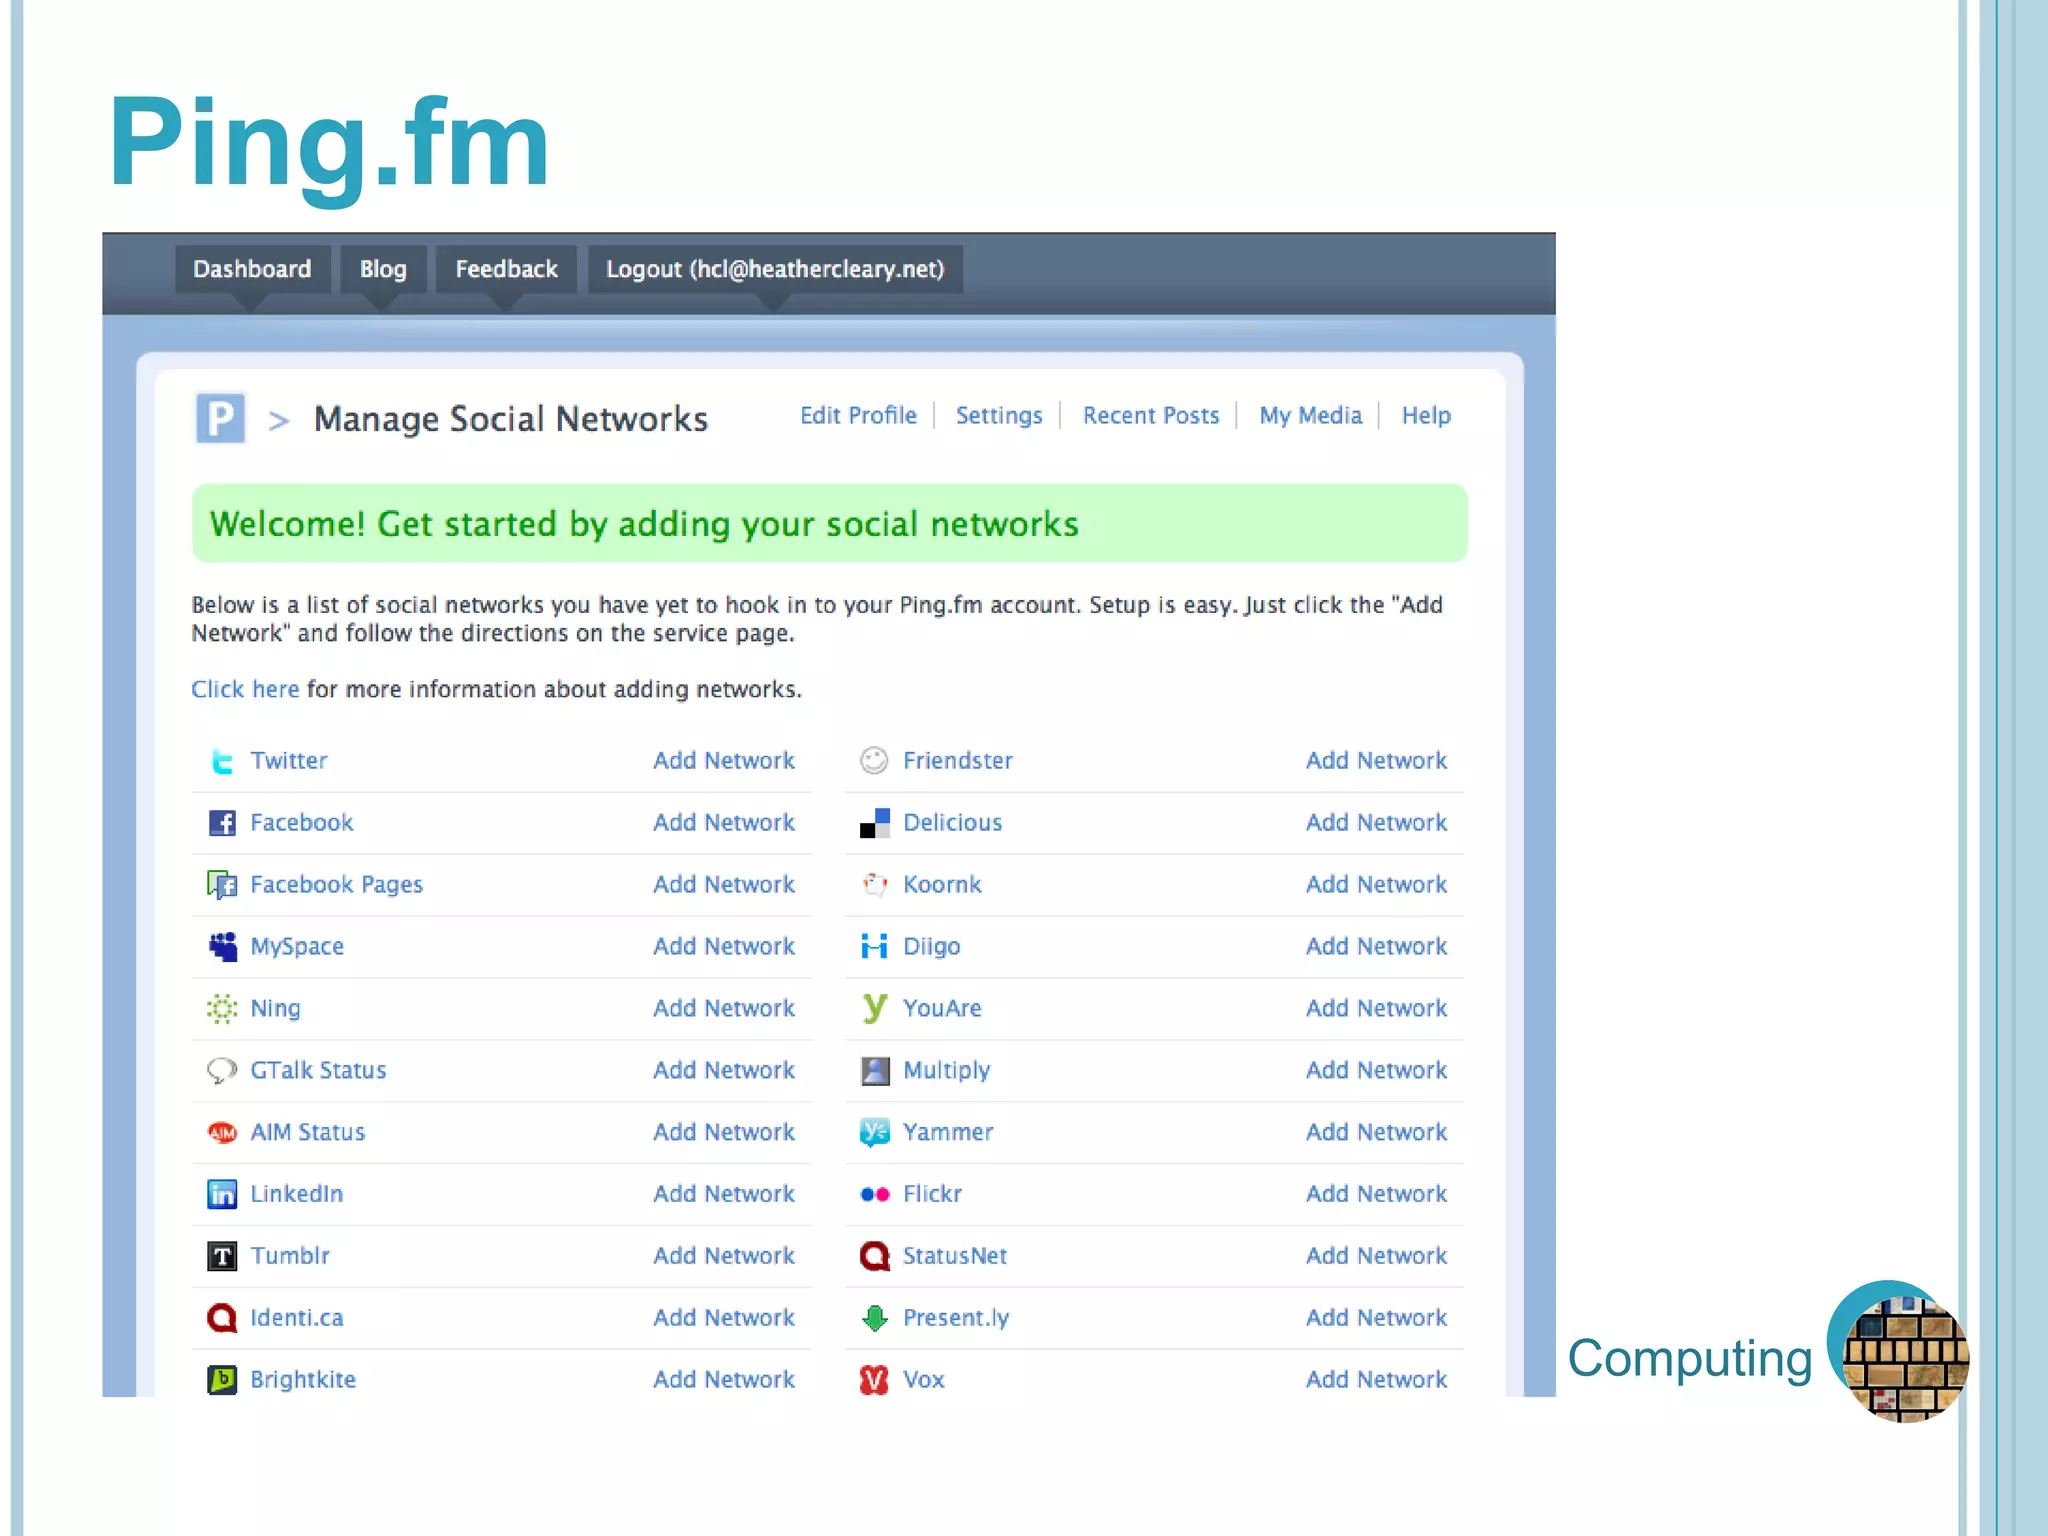2048x1536 pixels.
Task: Add Network for Facebook
Action: tap(724, 823)
